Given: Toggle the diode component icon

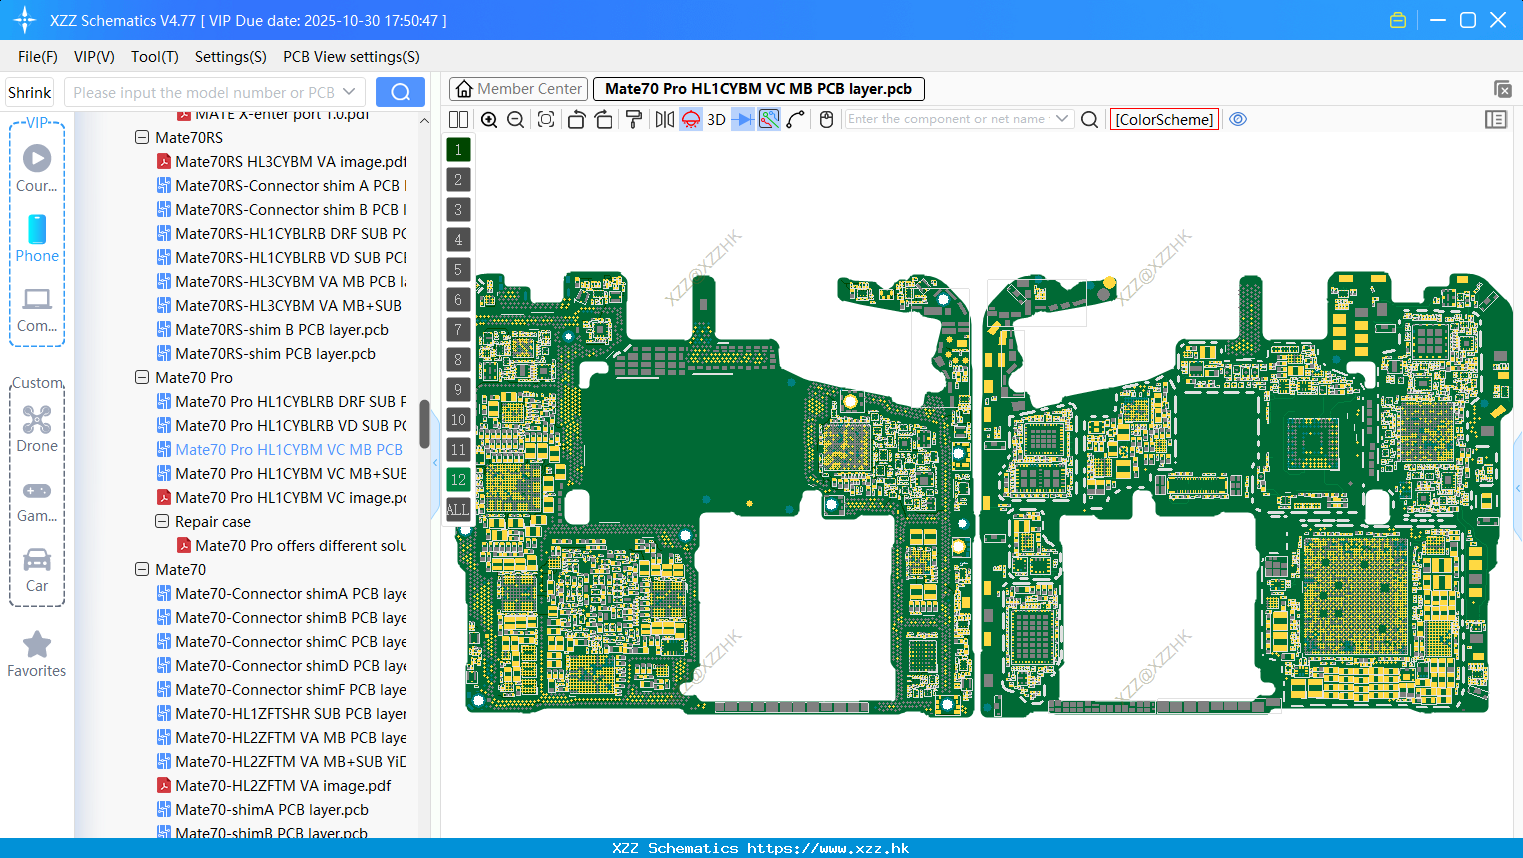Looking at the screenshot, I should (x=743, y=119).
